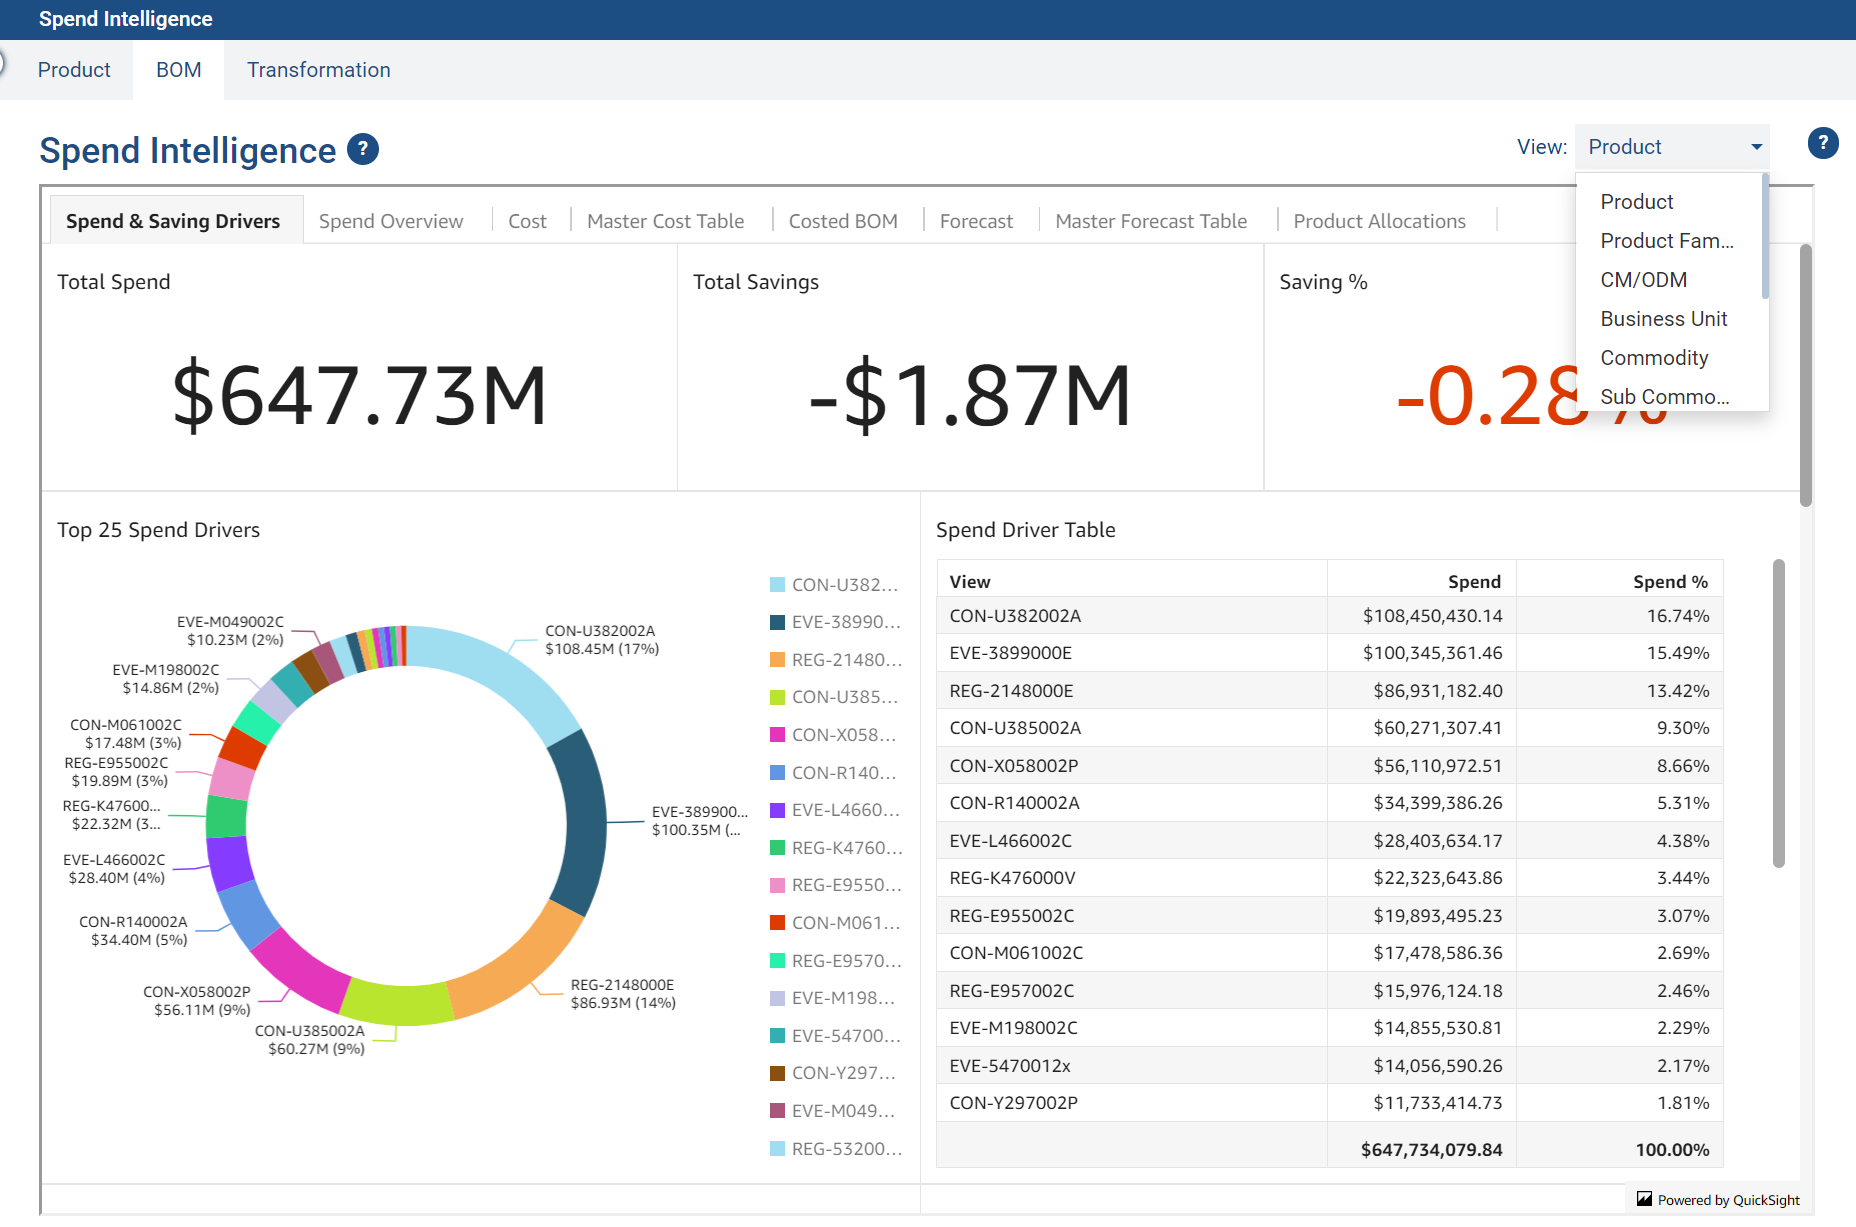Click the Spend % column header
Viewport: 1856px width, 1227px height.
point(1669,582)
